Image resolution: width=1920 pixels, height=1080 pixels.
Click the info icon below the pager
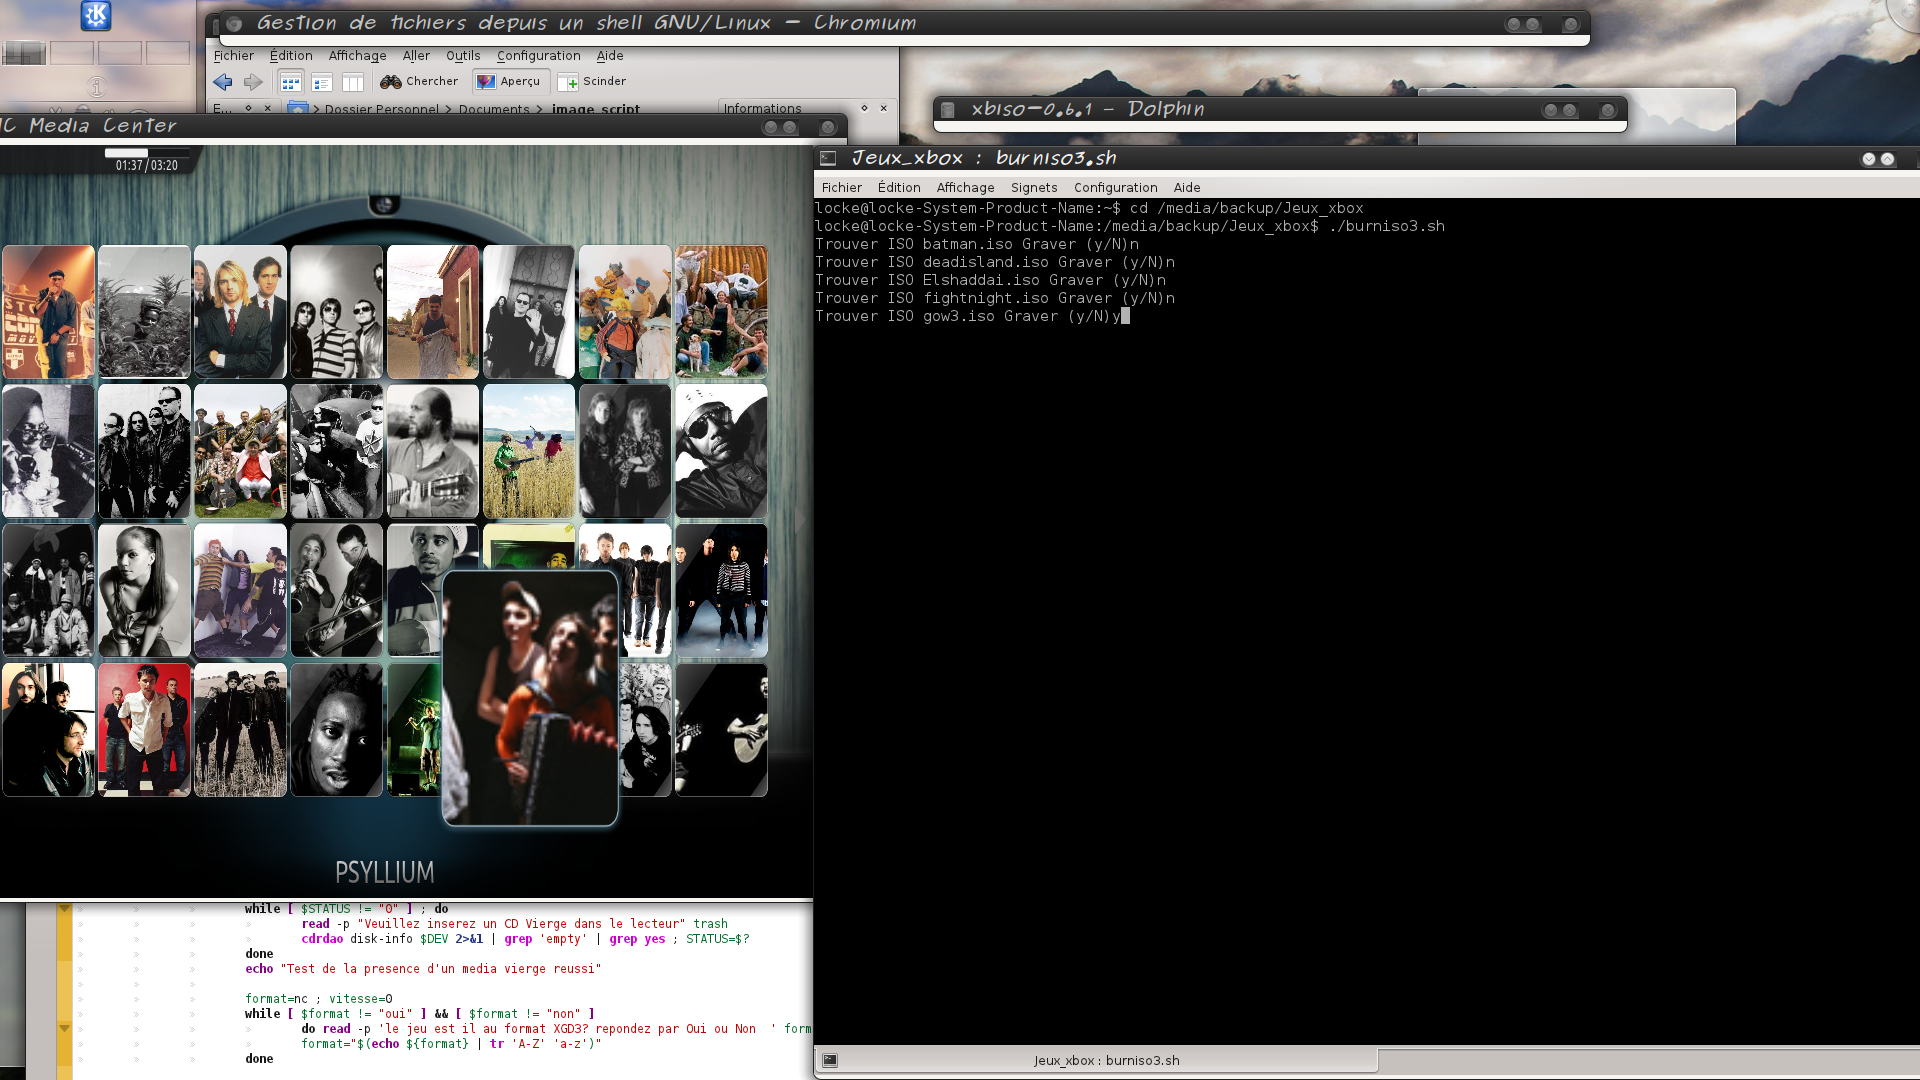tap(96, 87)
